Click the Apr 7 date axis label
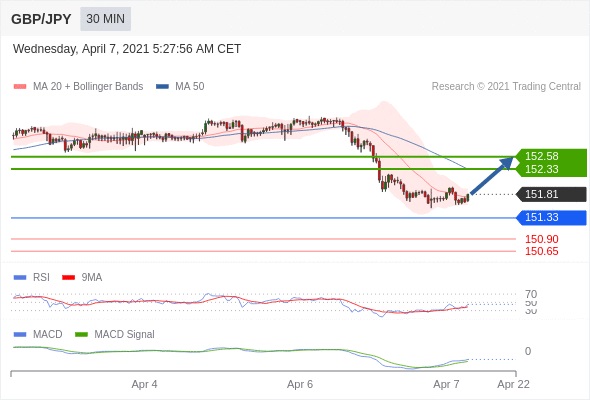The height and width of the screenshot is (400, 590). click(x=446, y=384)
